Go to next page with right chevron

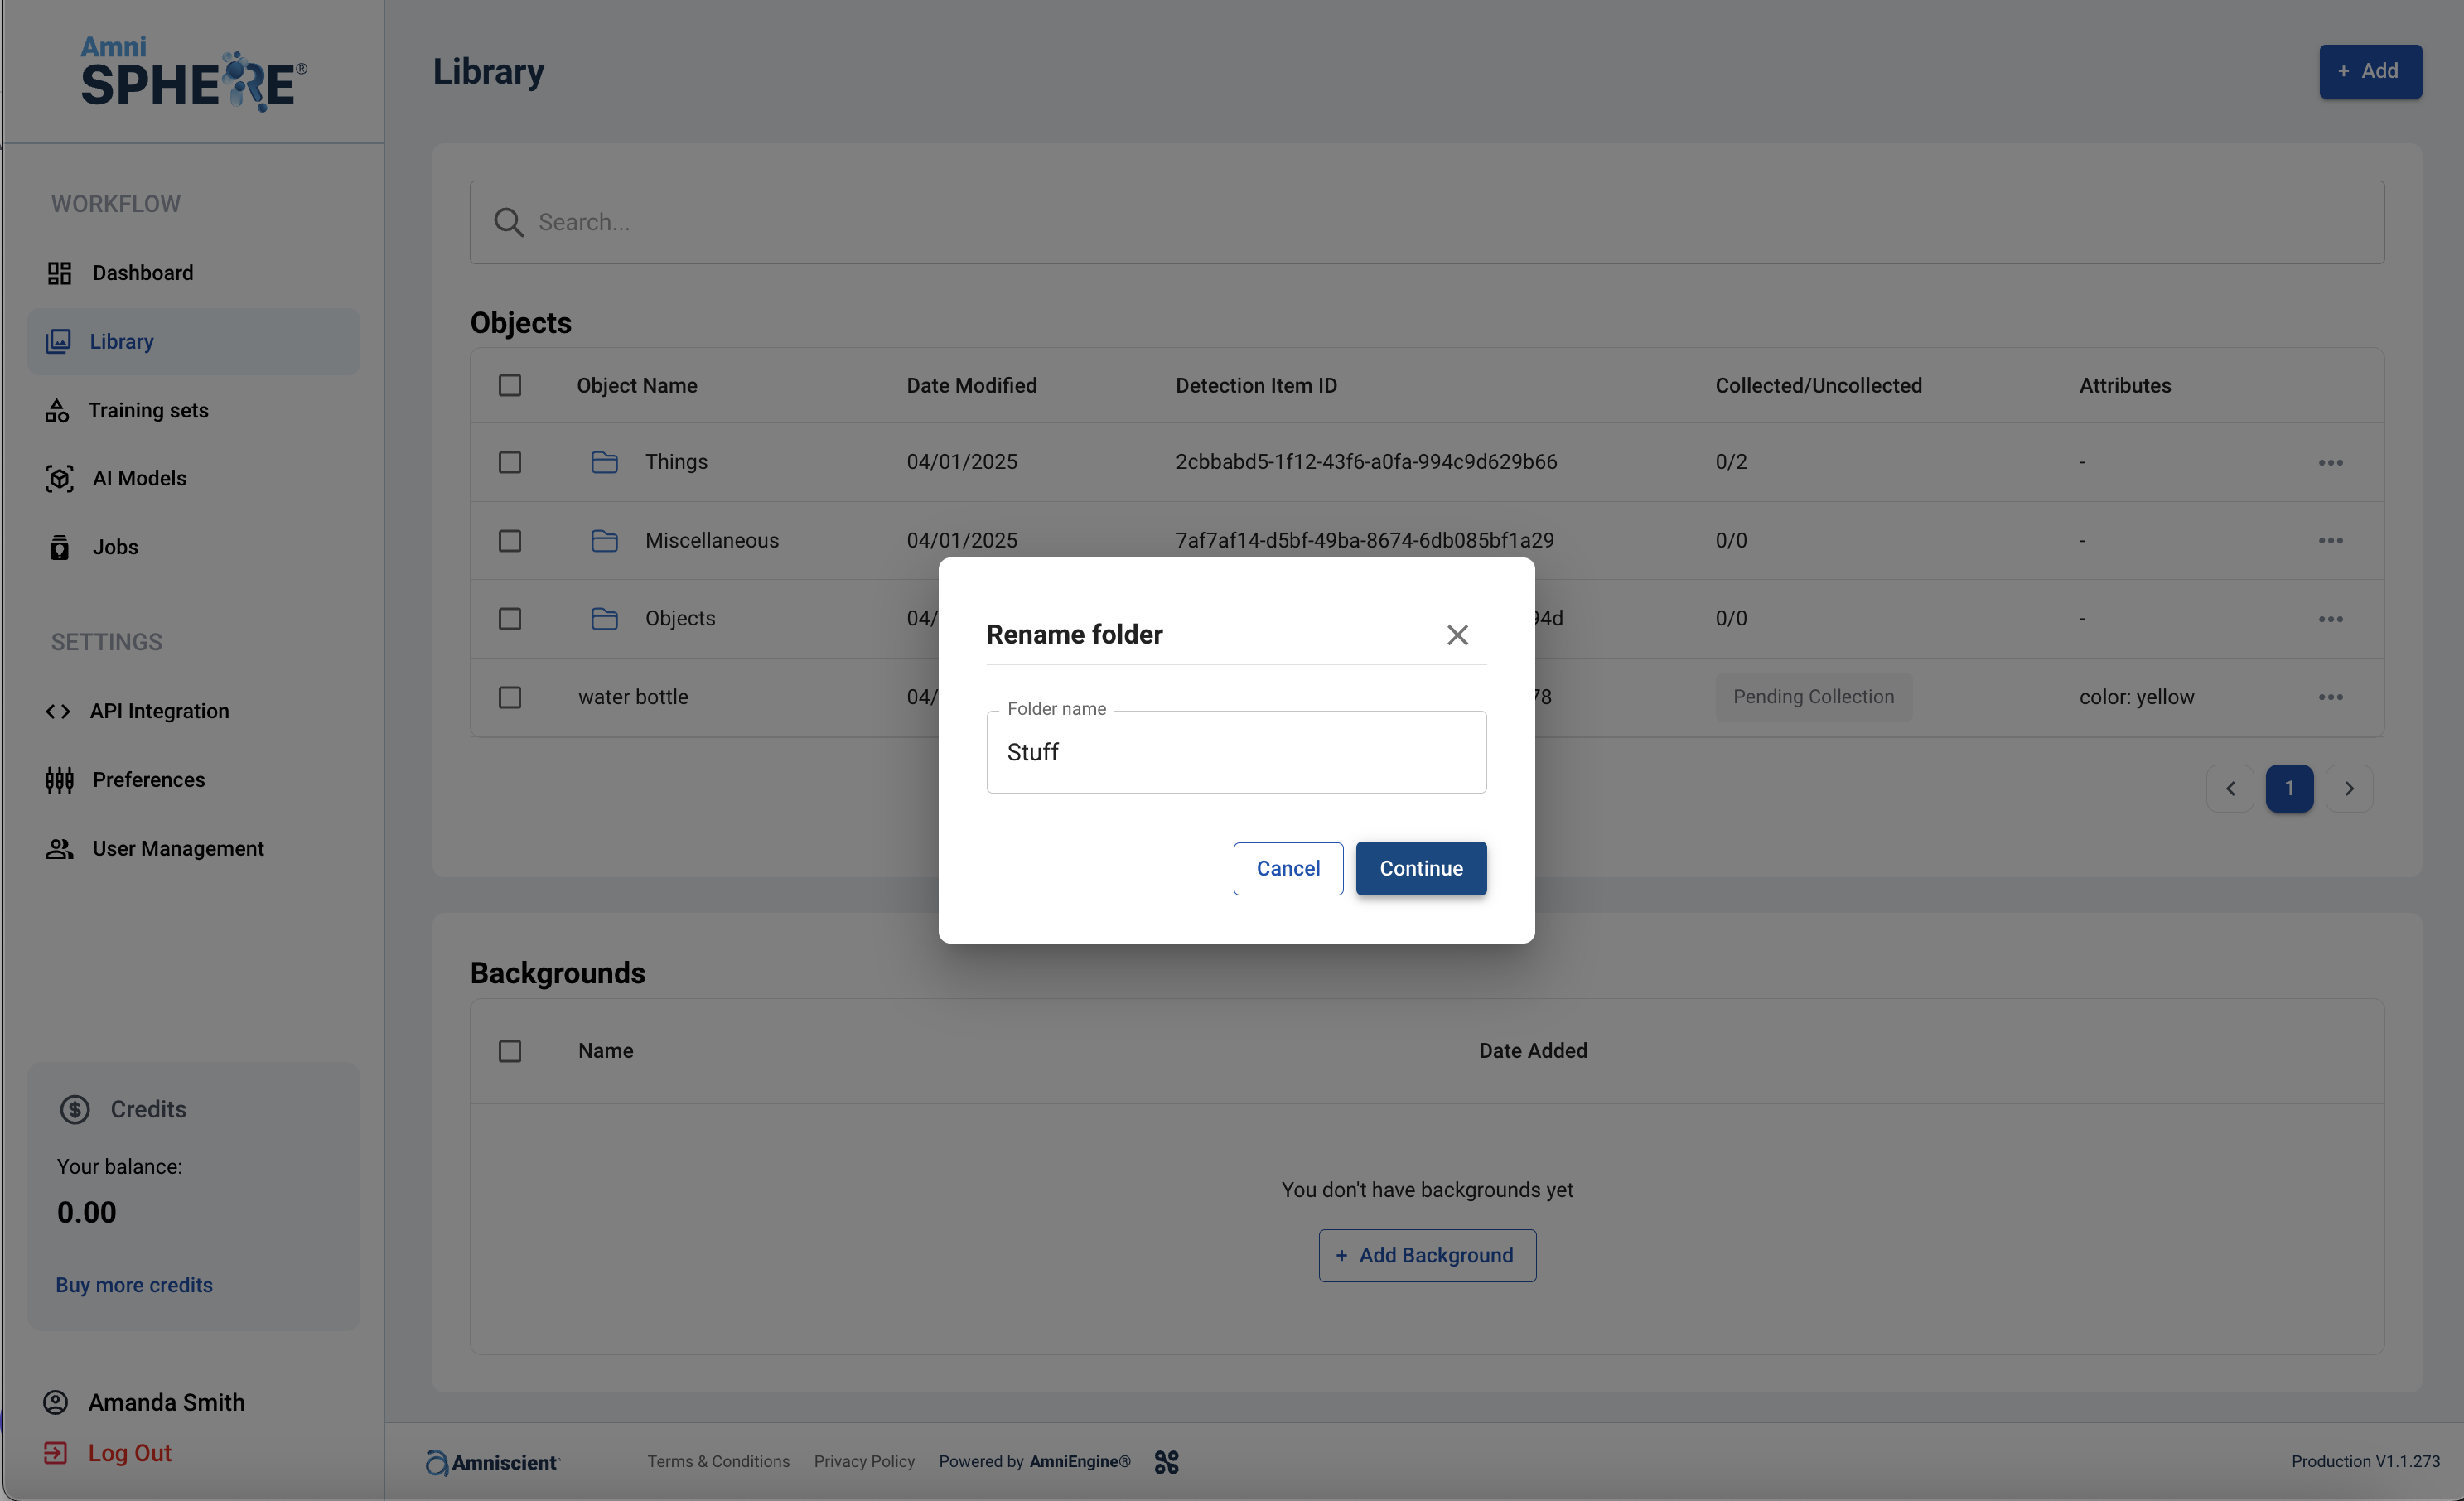tap(2349, 789)
